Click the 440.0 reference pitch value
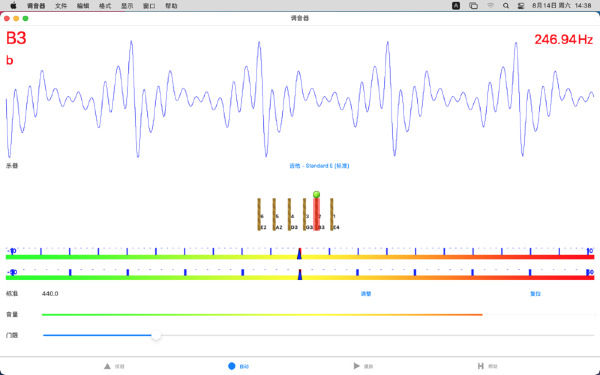600x375 pixels. pyautogui.click(x=50, y=293)
